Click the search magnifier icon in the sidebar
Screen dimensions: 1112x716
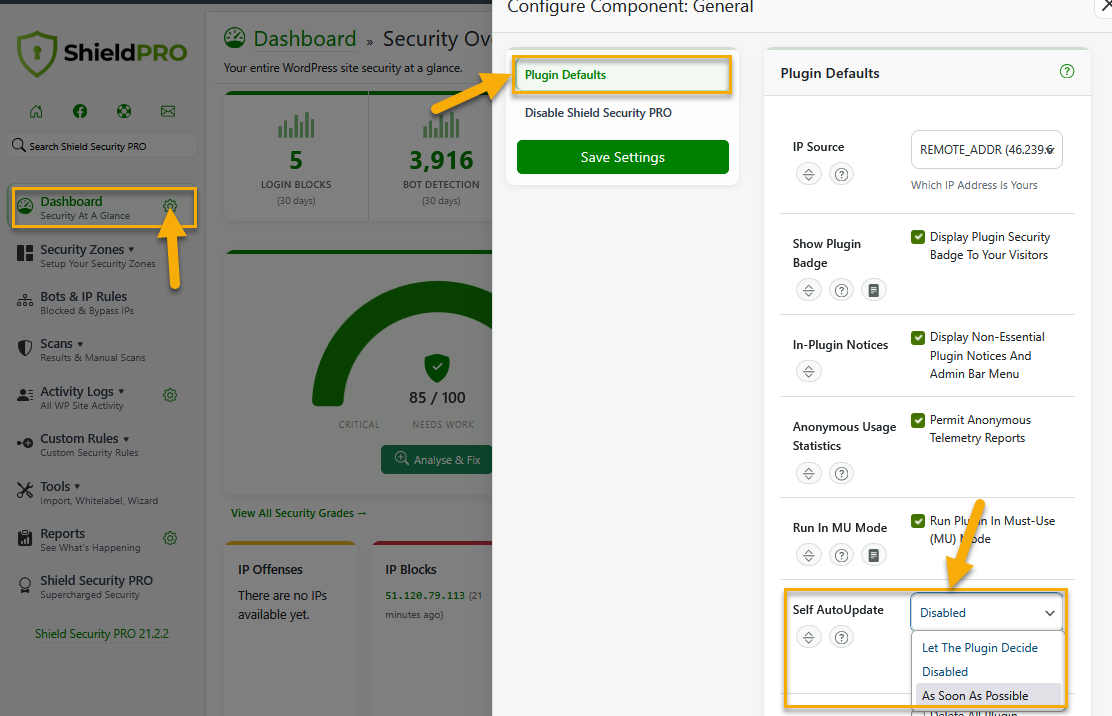pyautogui.click(x=18, y=145)
